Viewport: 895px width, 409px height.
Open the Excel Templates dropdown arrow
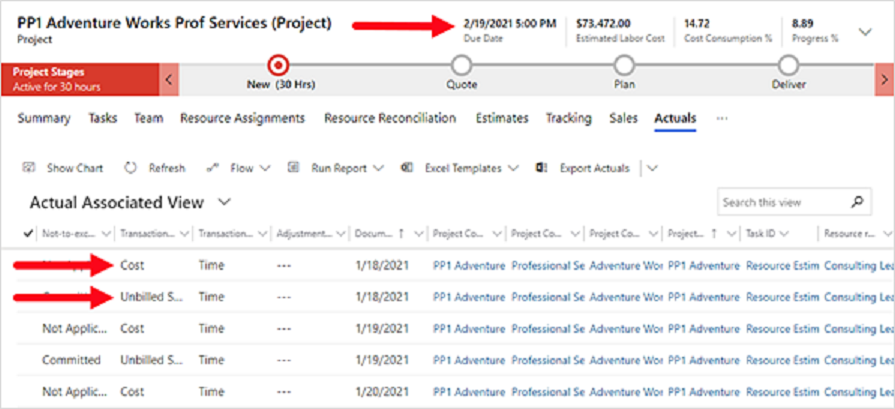pos(513,168)
